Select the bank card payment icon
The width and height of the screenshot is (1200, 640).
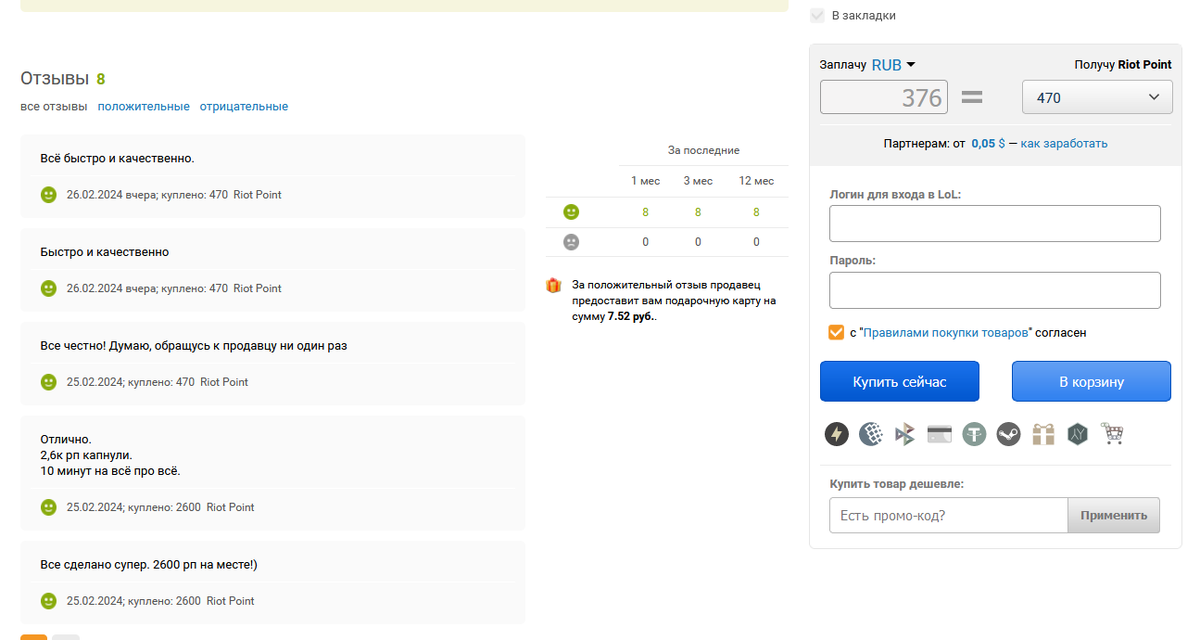pos(940,434)
